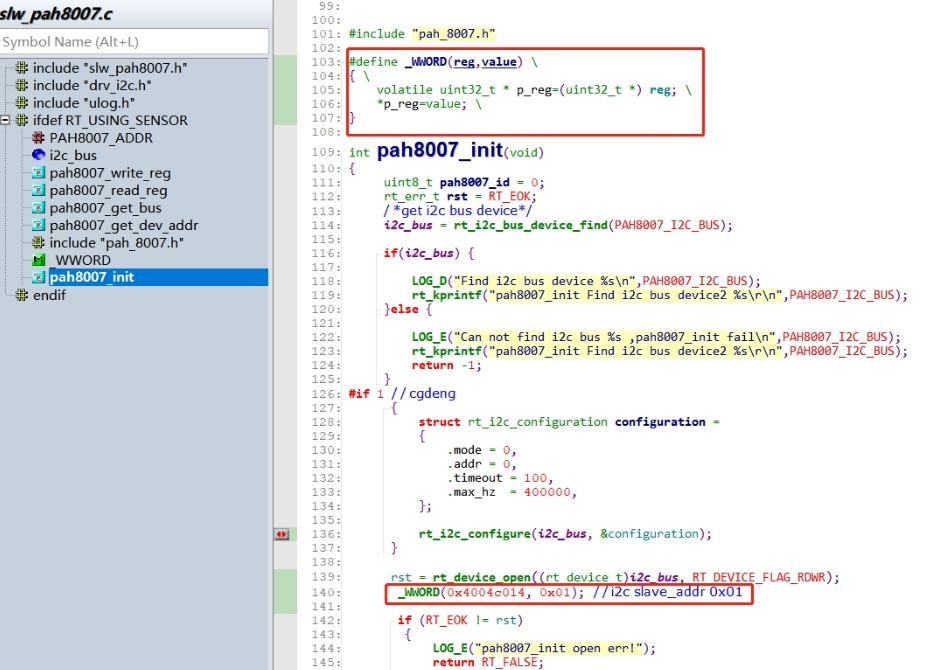The height and width of the screenshot is (670, 925).
Task: Select endif entry in symbol list
Action: (x=50, y=295)
